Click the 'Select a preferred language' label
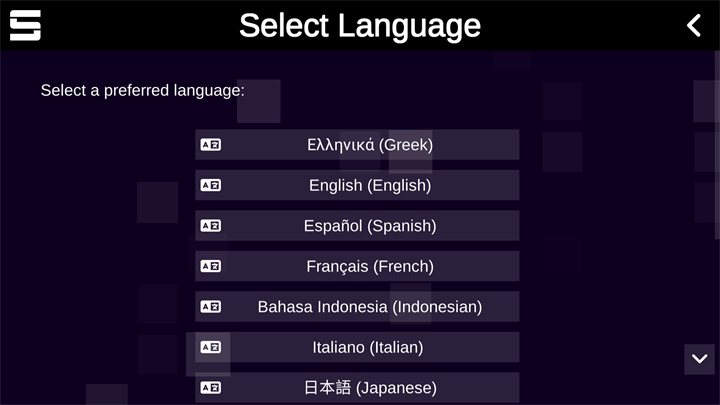720x405 pixels. [x=143, y=90]
